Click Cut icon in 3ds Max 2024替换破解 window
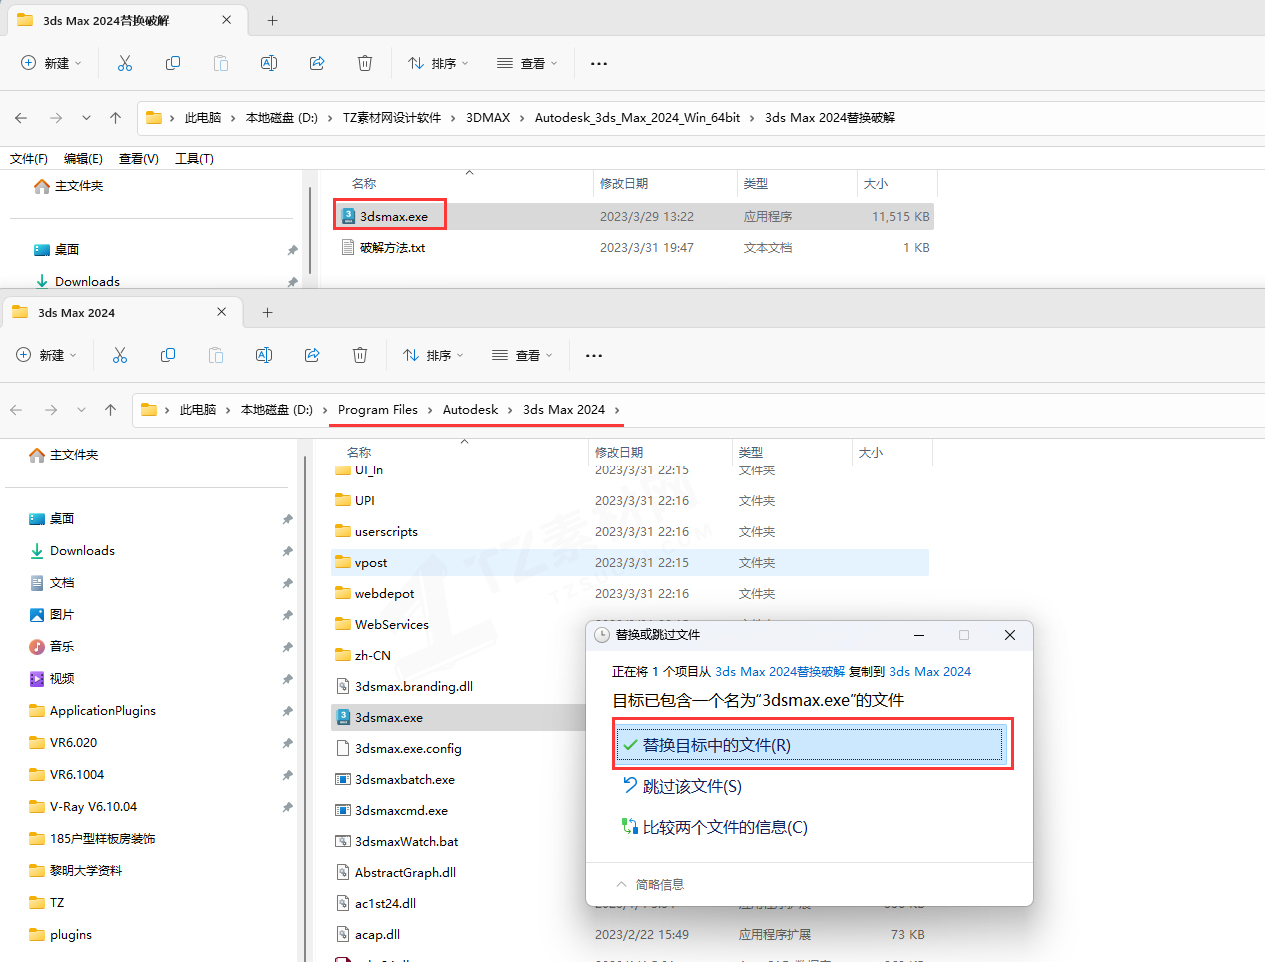This screenshot has width=1265, height=962. coord(125,63)
